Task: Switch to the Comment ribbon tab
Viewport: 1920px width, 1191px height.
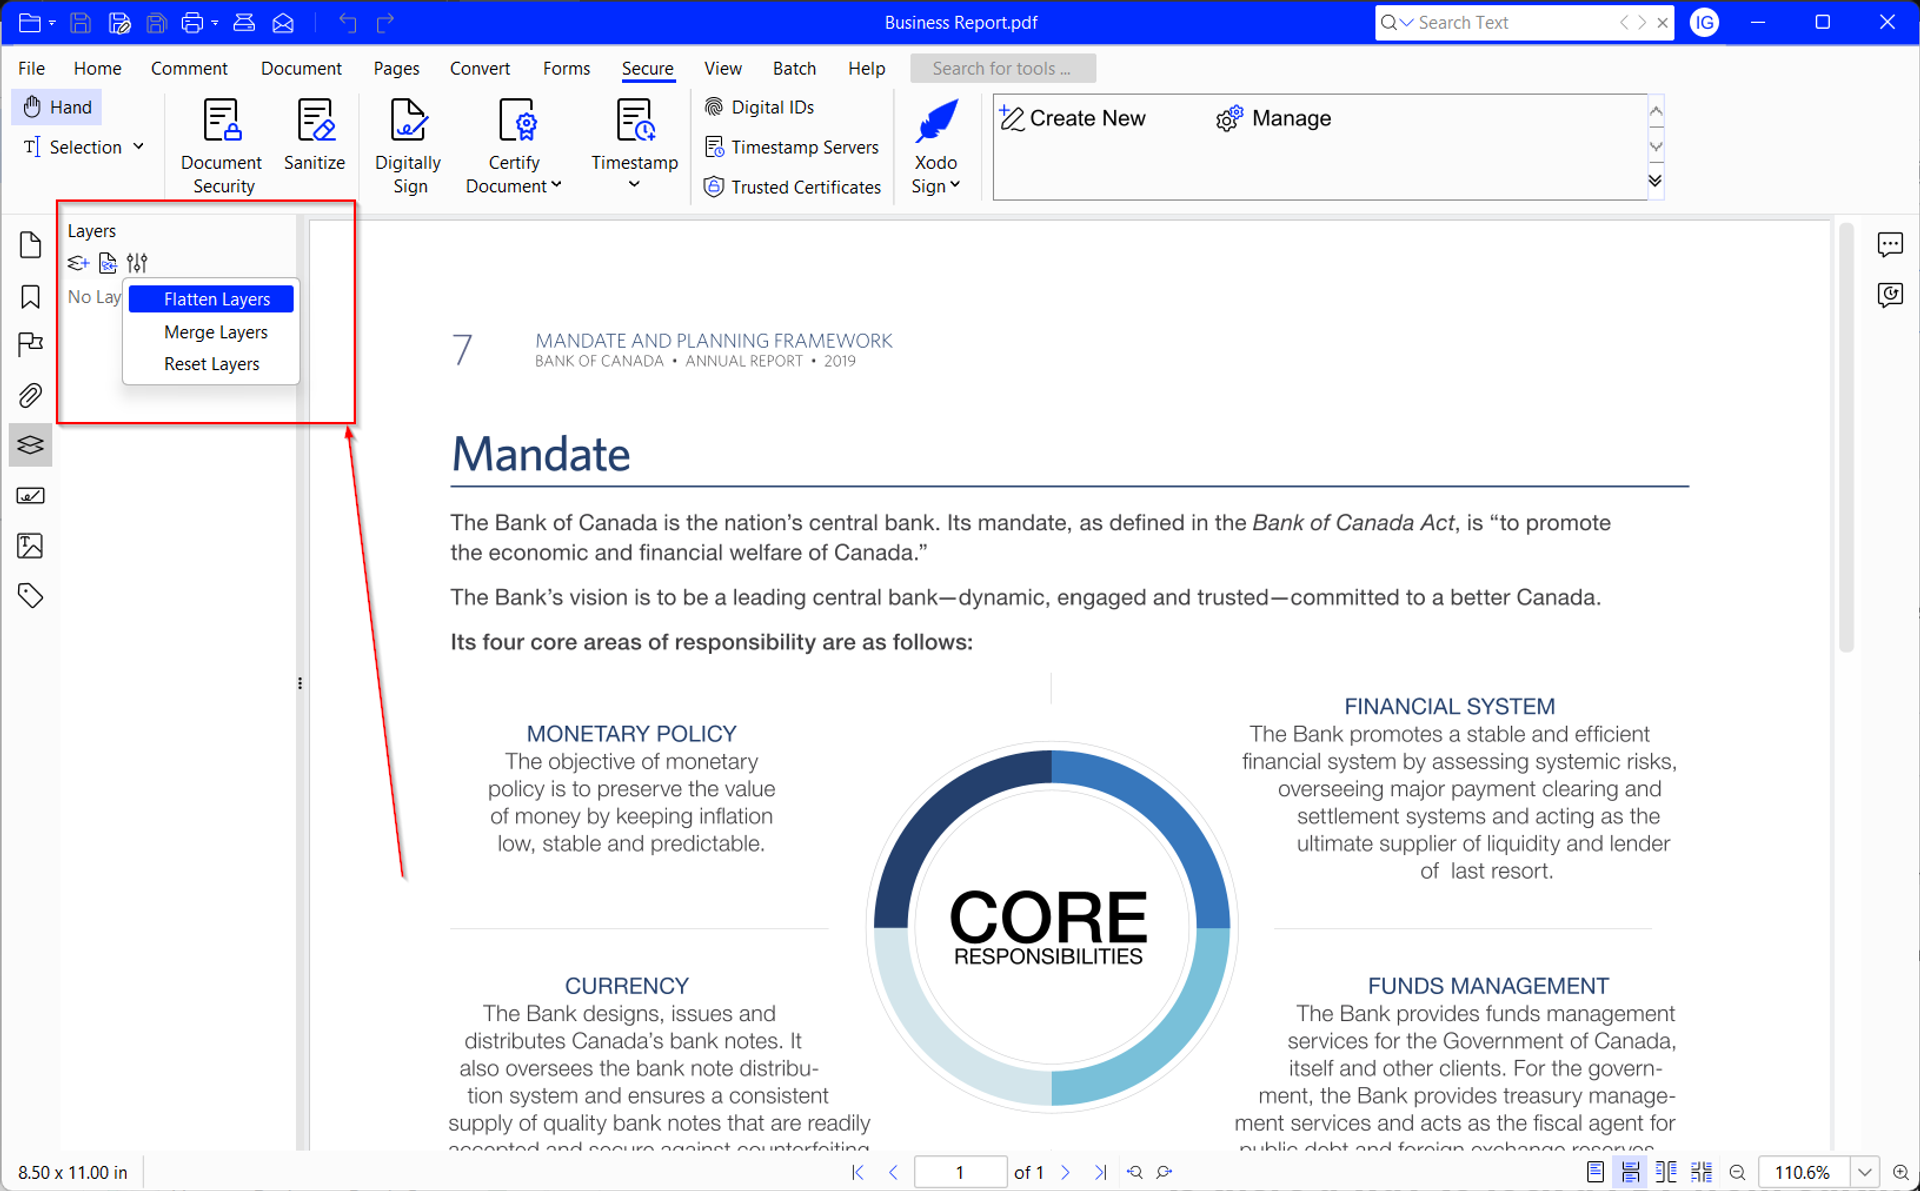Action: (x=189, y=68)
